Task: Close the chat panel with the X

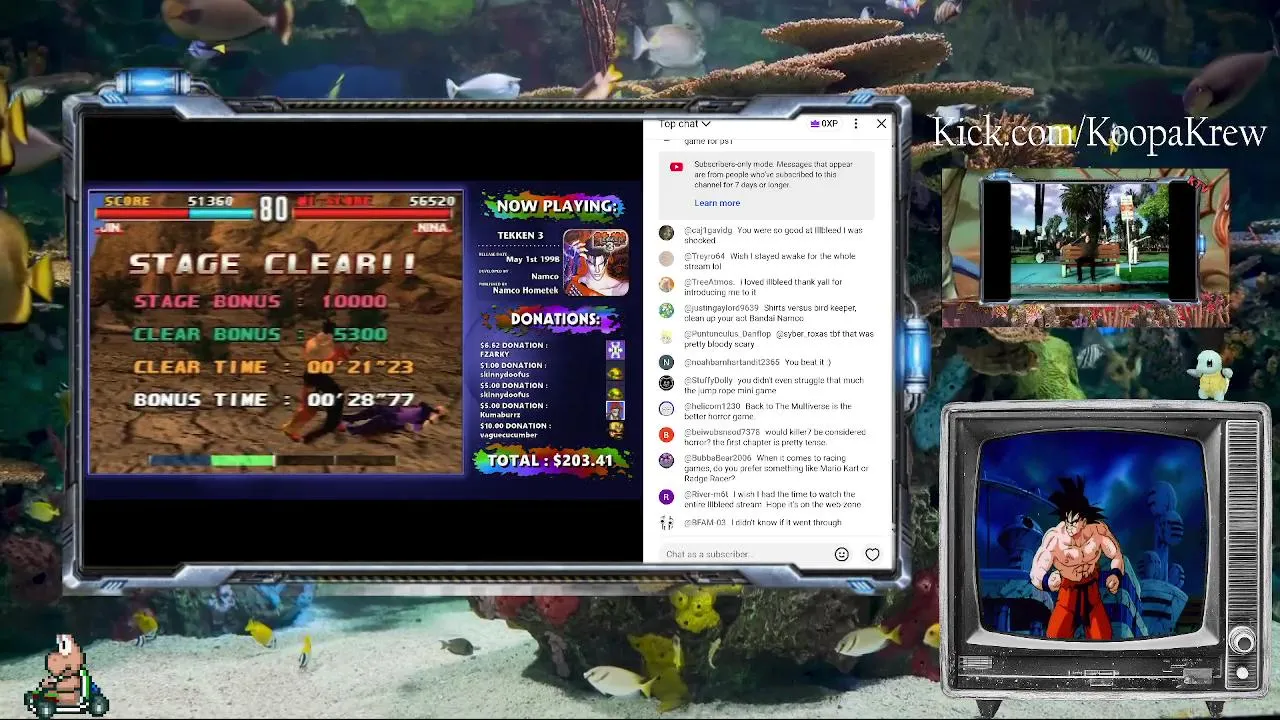Action: coord(881,124)
